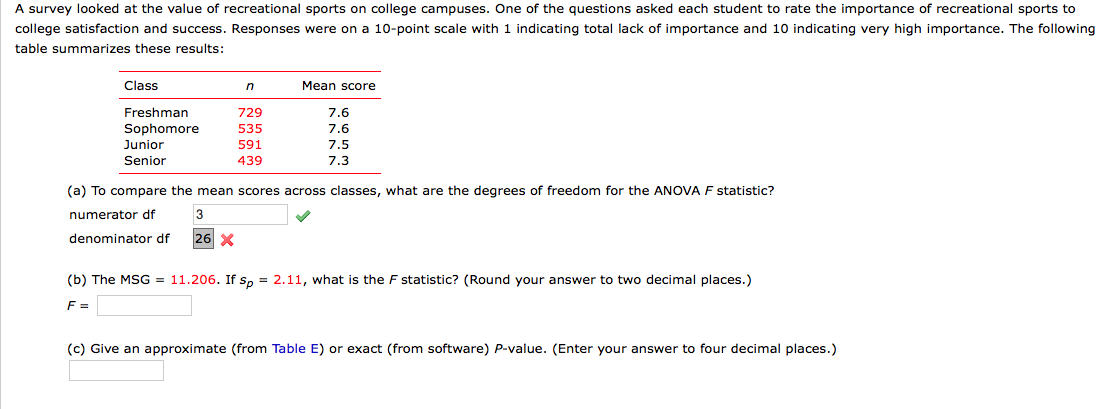Viewport: 1117px width, 409px height.
Task: Click the Mean score column header
Action: click(338, 86)
